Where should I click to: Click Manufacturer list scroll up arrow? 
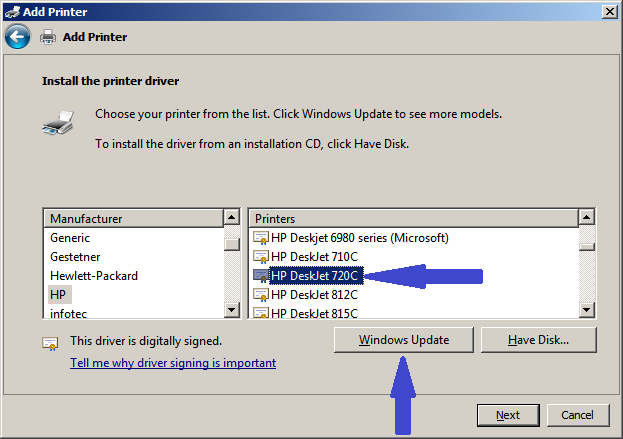232,218
